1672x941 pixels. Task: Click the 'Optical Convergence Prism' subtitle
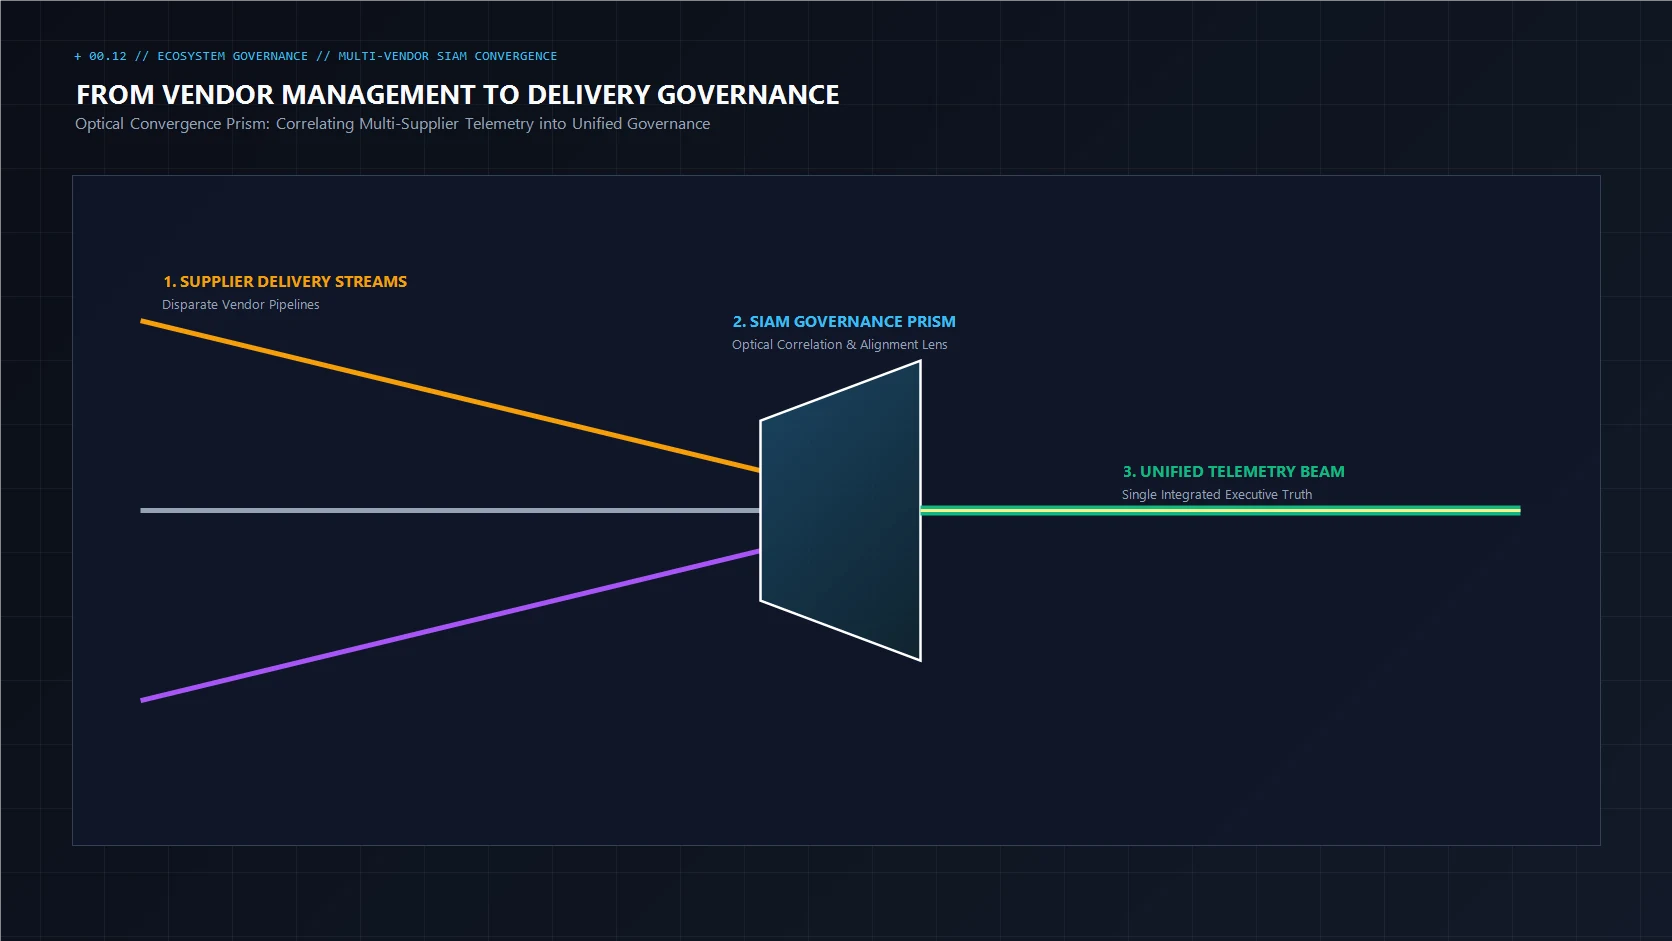click(x=392, y=124)
